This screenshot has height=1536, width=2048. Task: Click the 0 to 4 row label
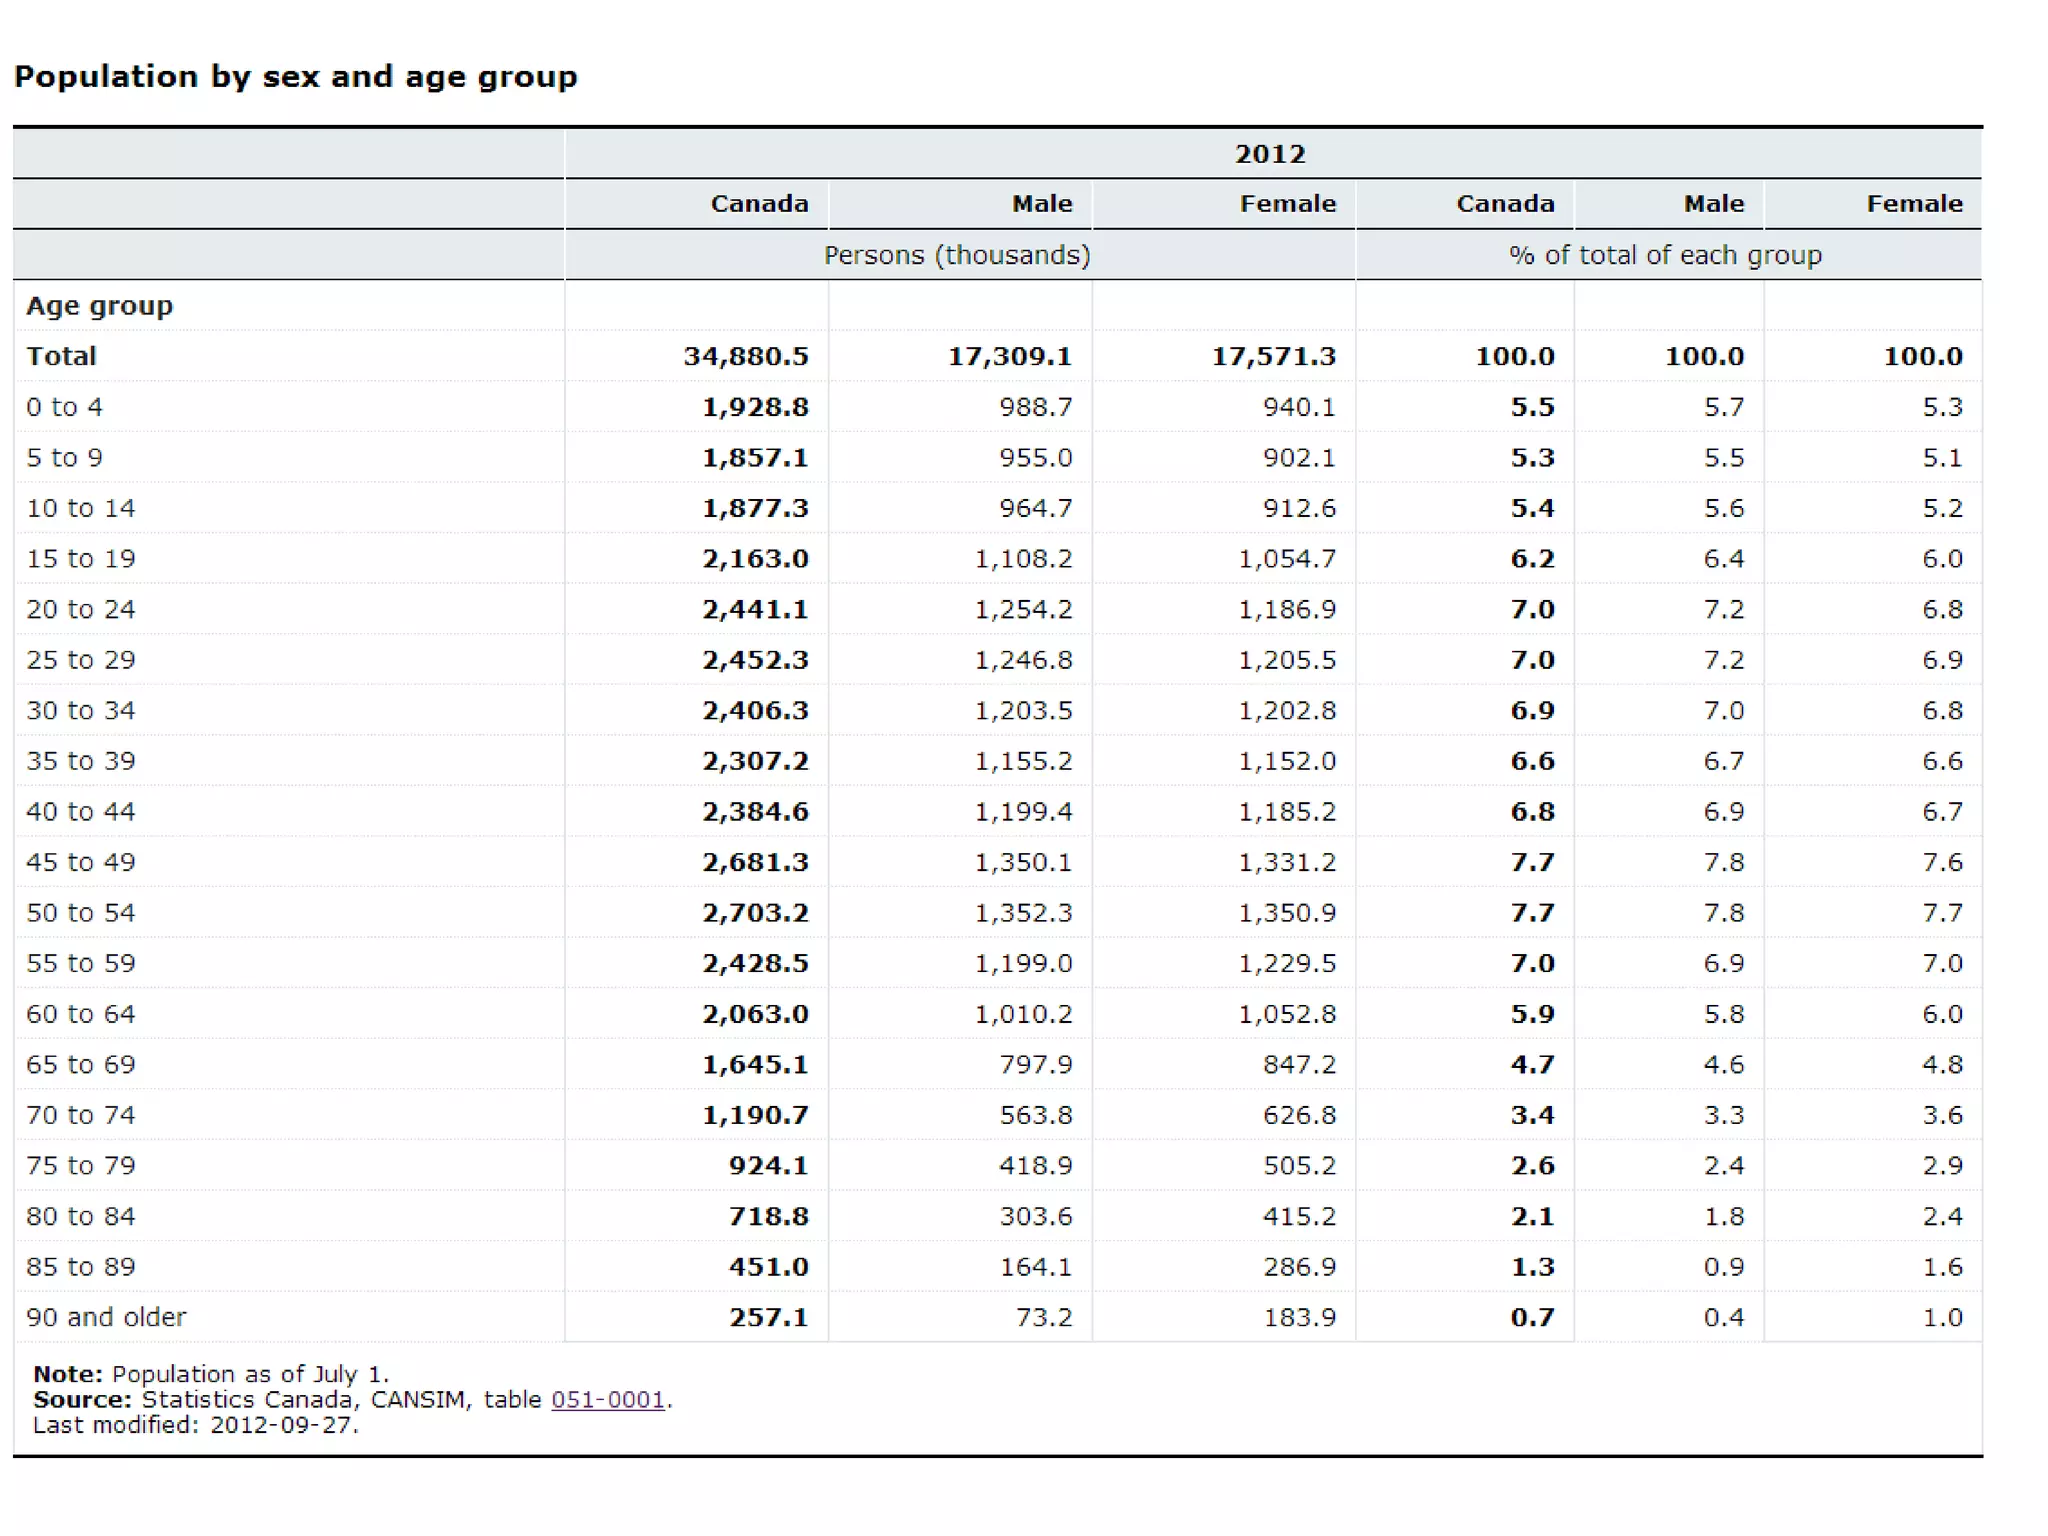[64, 407]
